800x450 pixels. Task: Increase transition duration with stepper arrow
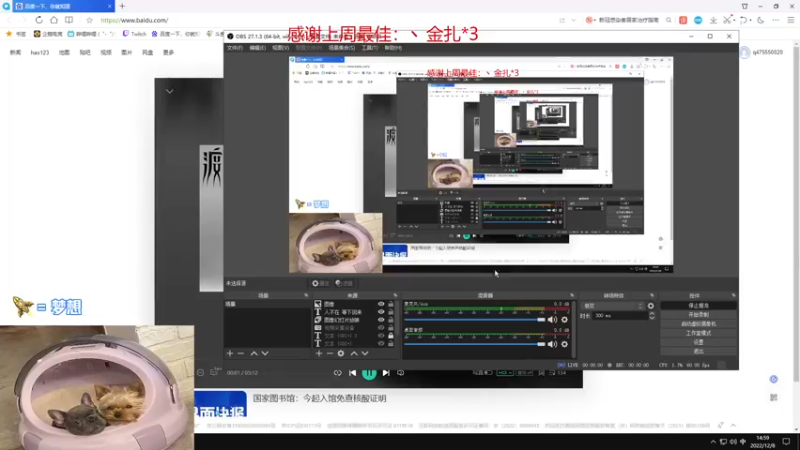pyautogui.click(x=652, y=313)
